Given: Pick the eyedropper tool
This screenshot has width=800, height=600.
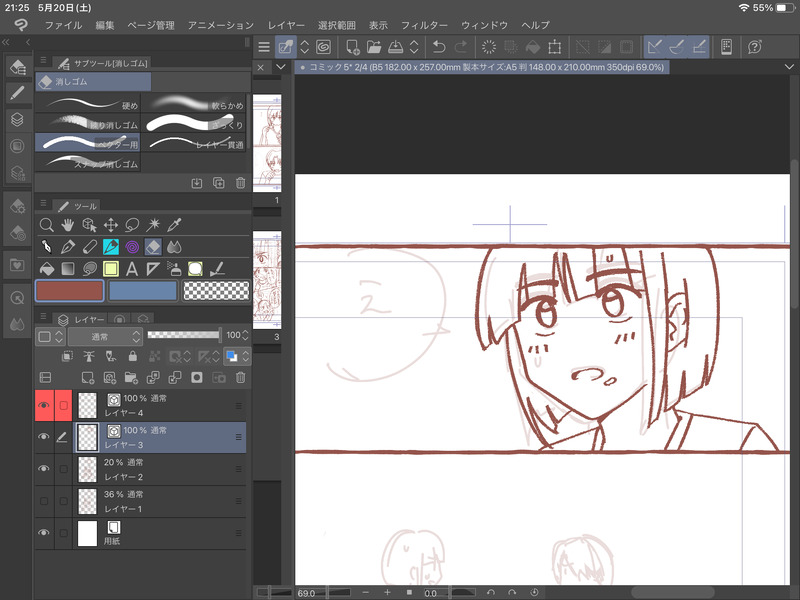Looking at the screenshot, I should point(175,225).
